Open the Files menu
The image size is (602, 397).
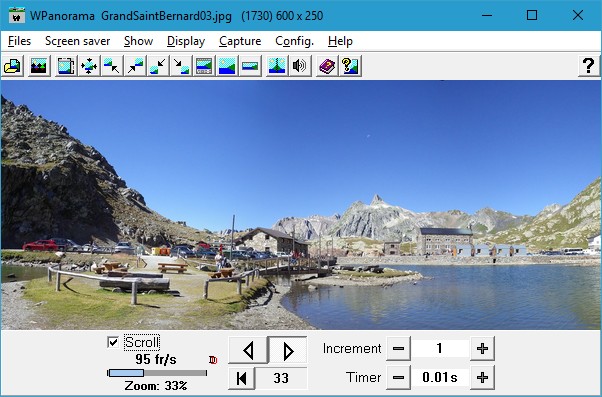[19, 41]
